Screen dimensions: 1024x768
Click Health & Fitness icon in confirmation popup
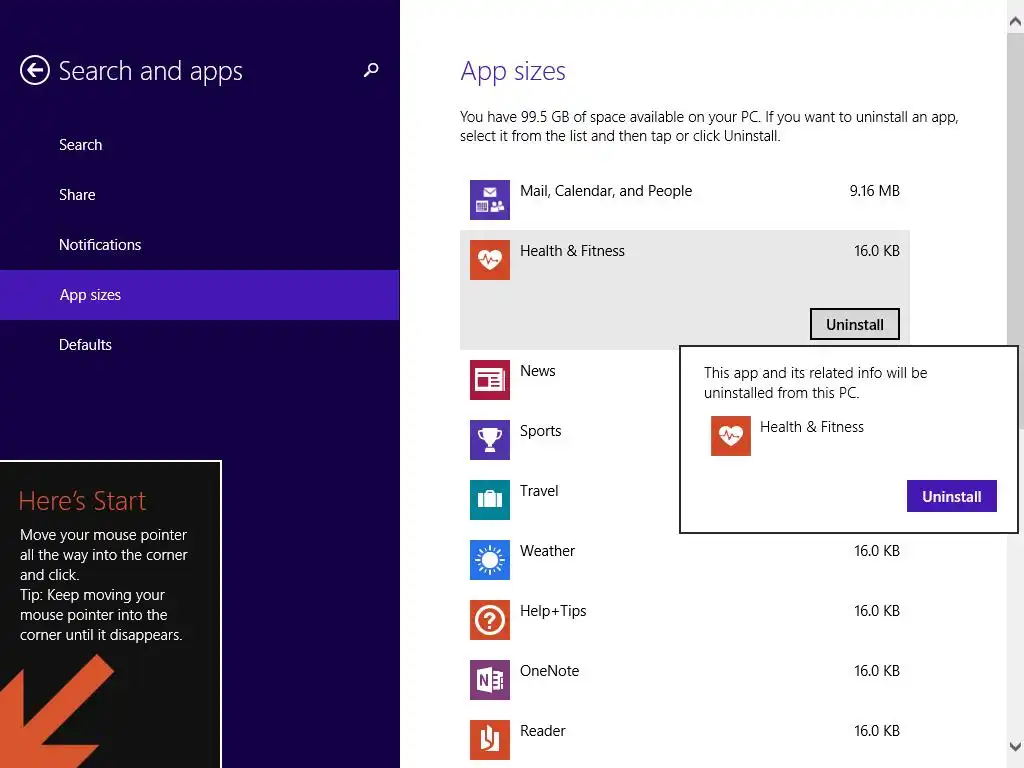pyautogui.click(x=731, y=436)
